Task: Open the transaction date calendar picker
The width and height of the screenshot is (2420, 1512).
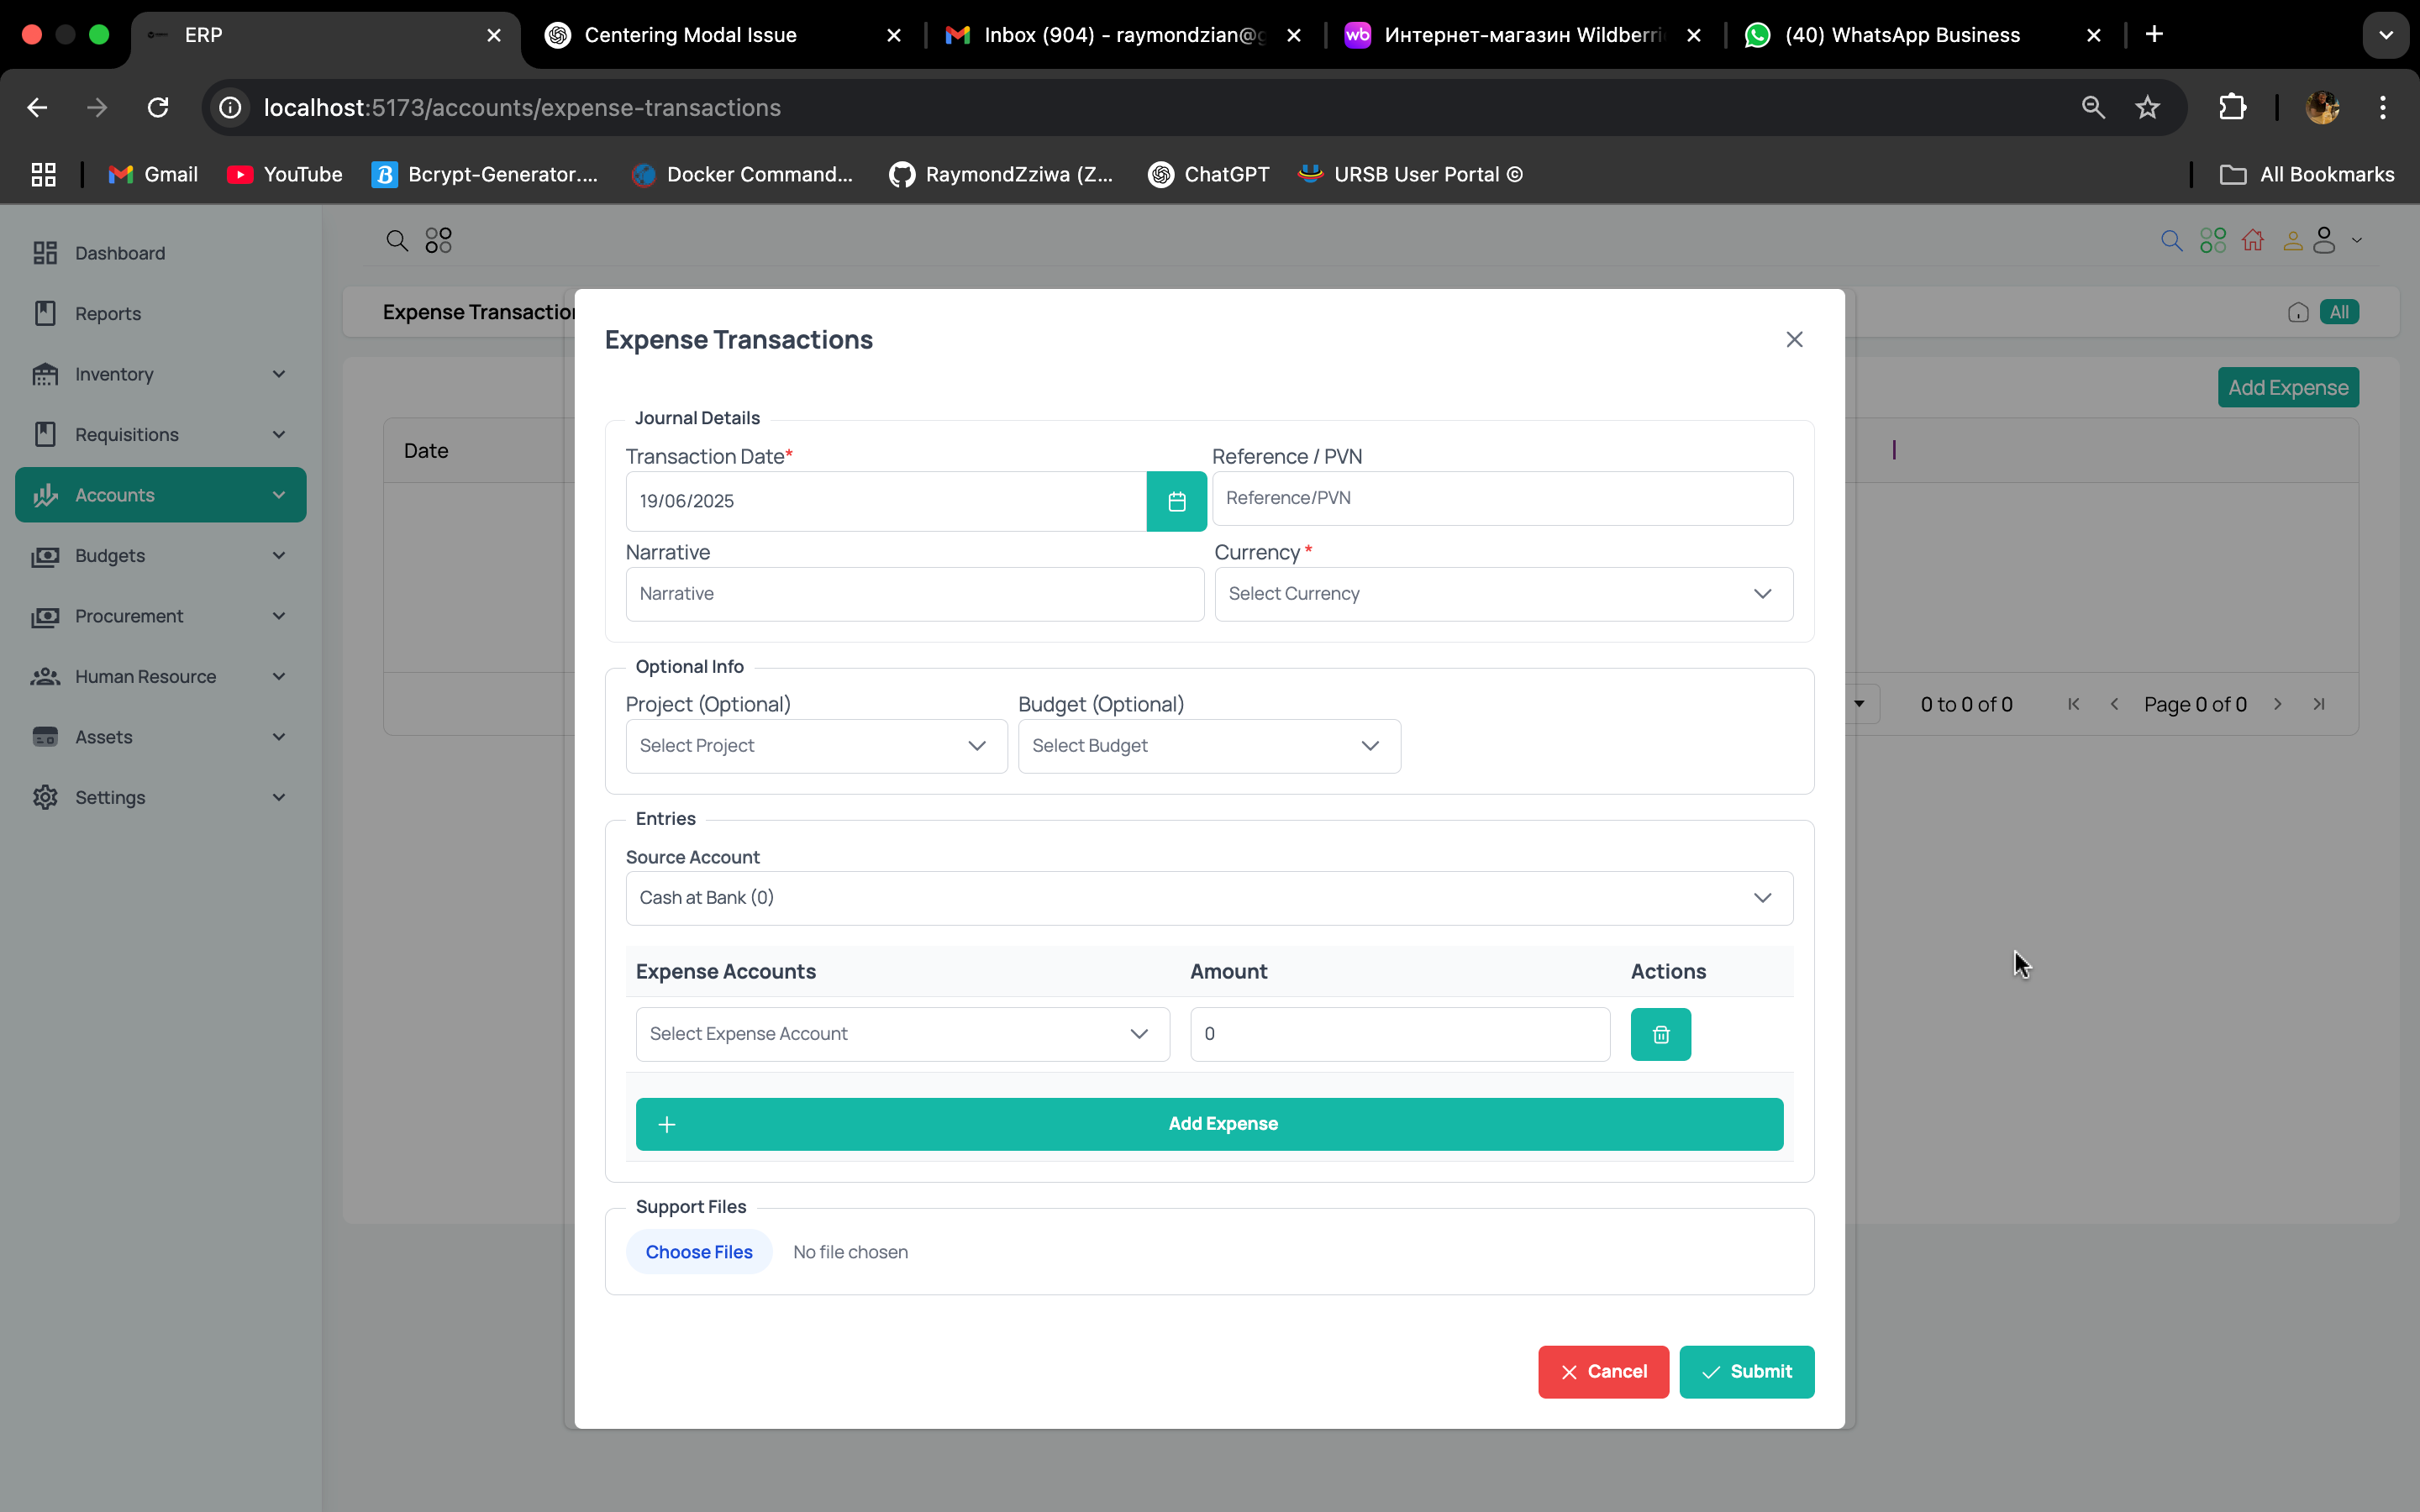Action: point(1176,501)
